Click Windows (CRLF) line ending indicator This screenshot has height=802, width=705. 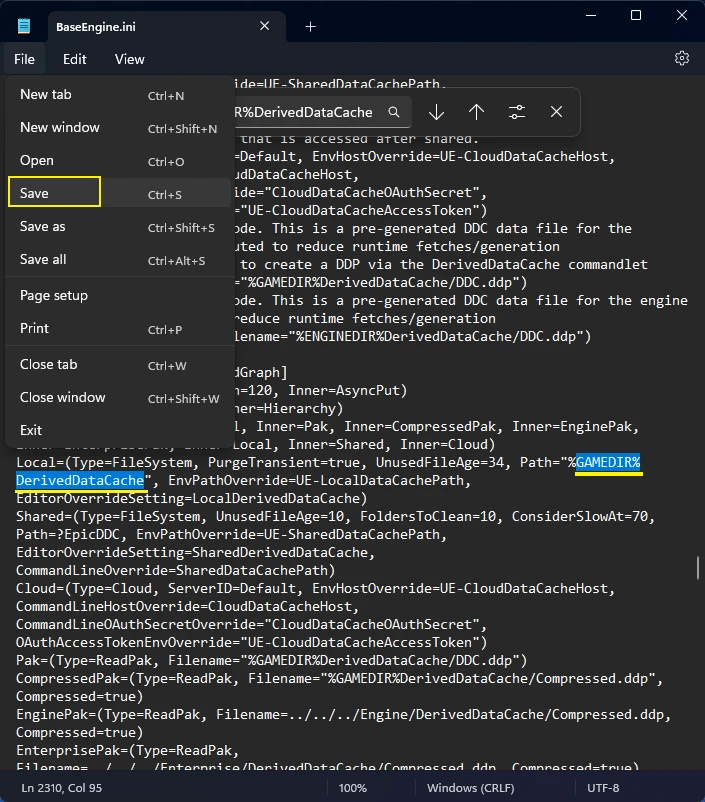[471, 788]
